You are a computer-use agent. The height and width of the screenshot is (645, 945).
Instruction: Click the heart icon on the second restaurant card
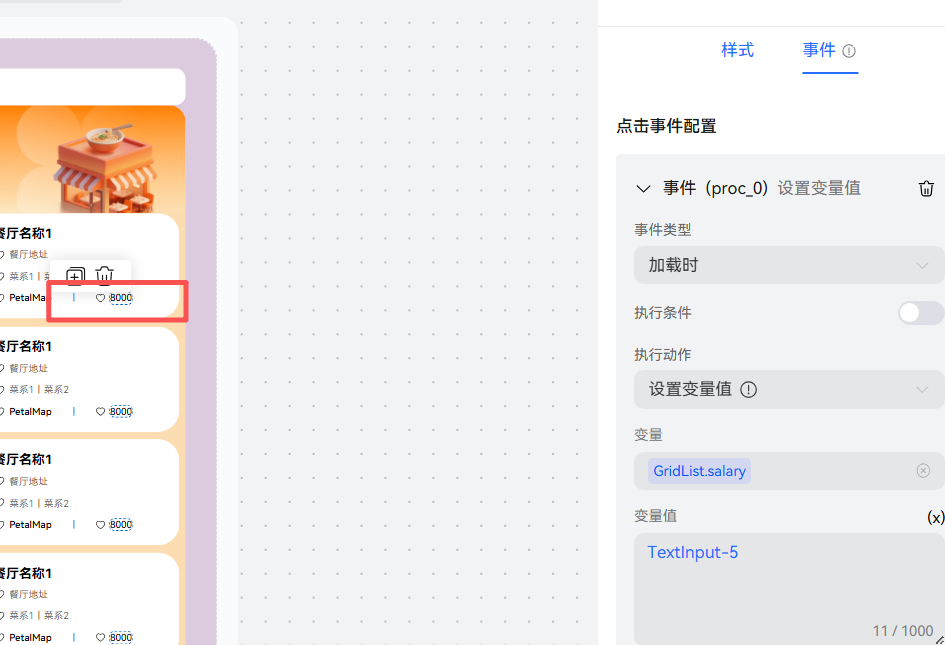tap(100, 411)
